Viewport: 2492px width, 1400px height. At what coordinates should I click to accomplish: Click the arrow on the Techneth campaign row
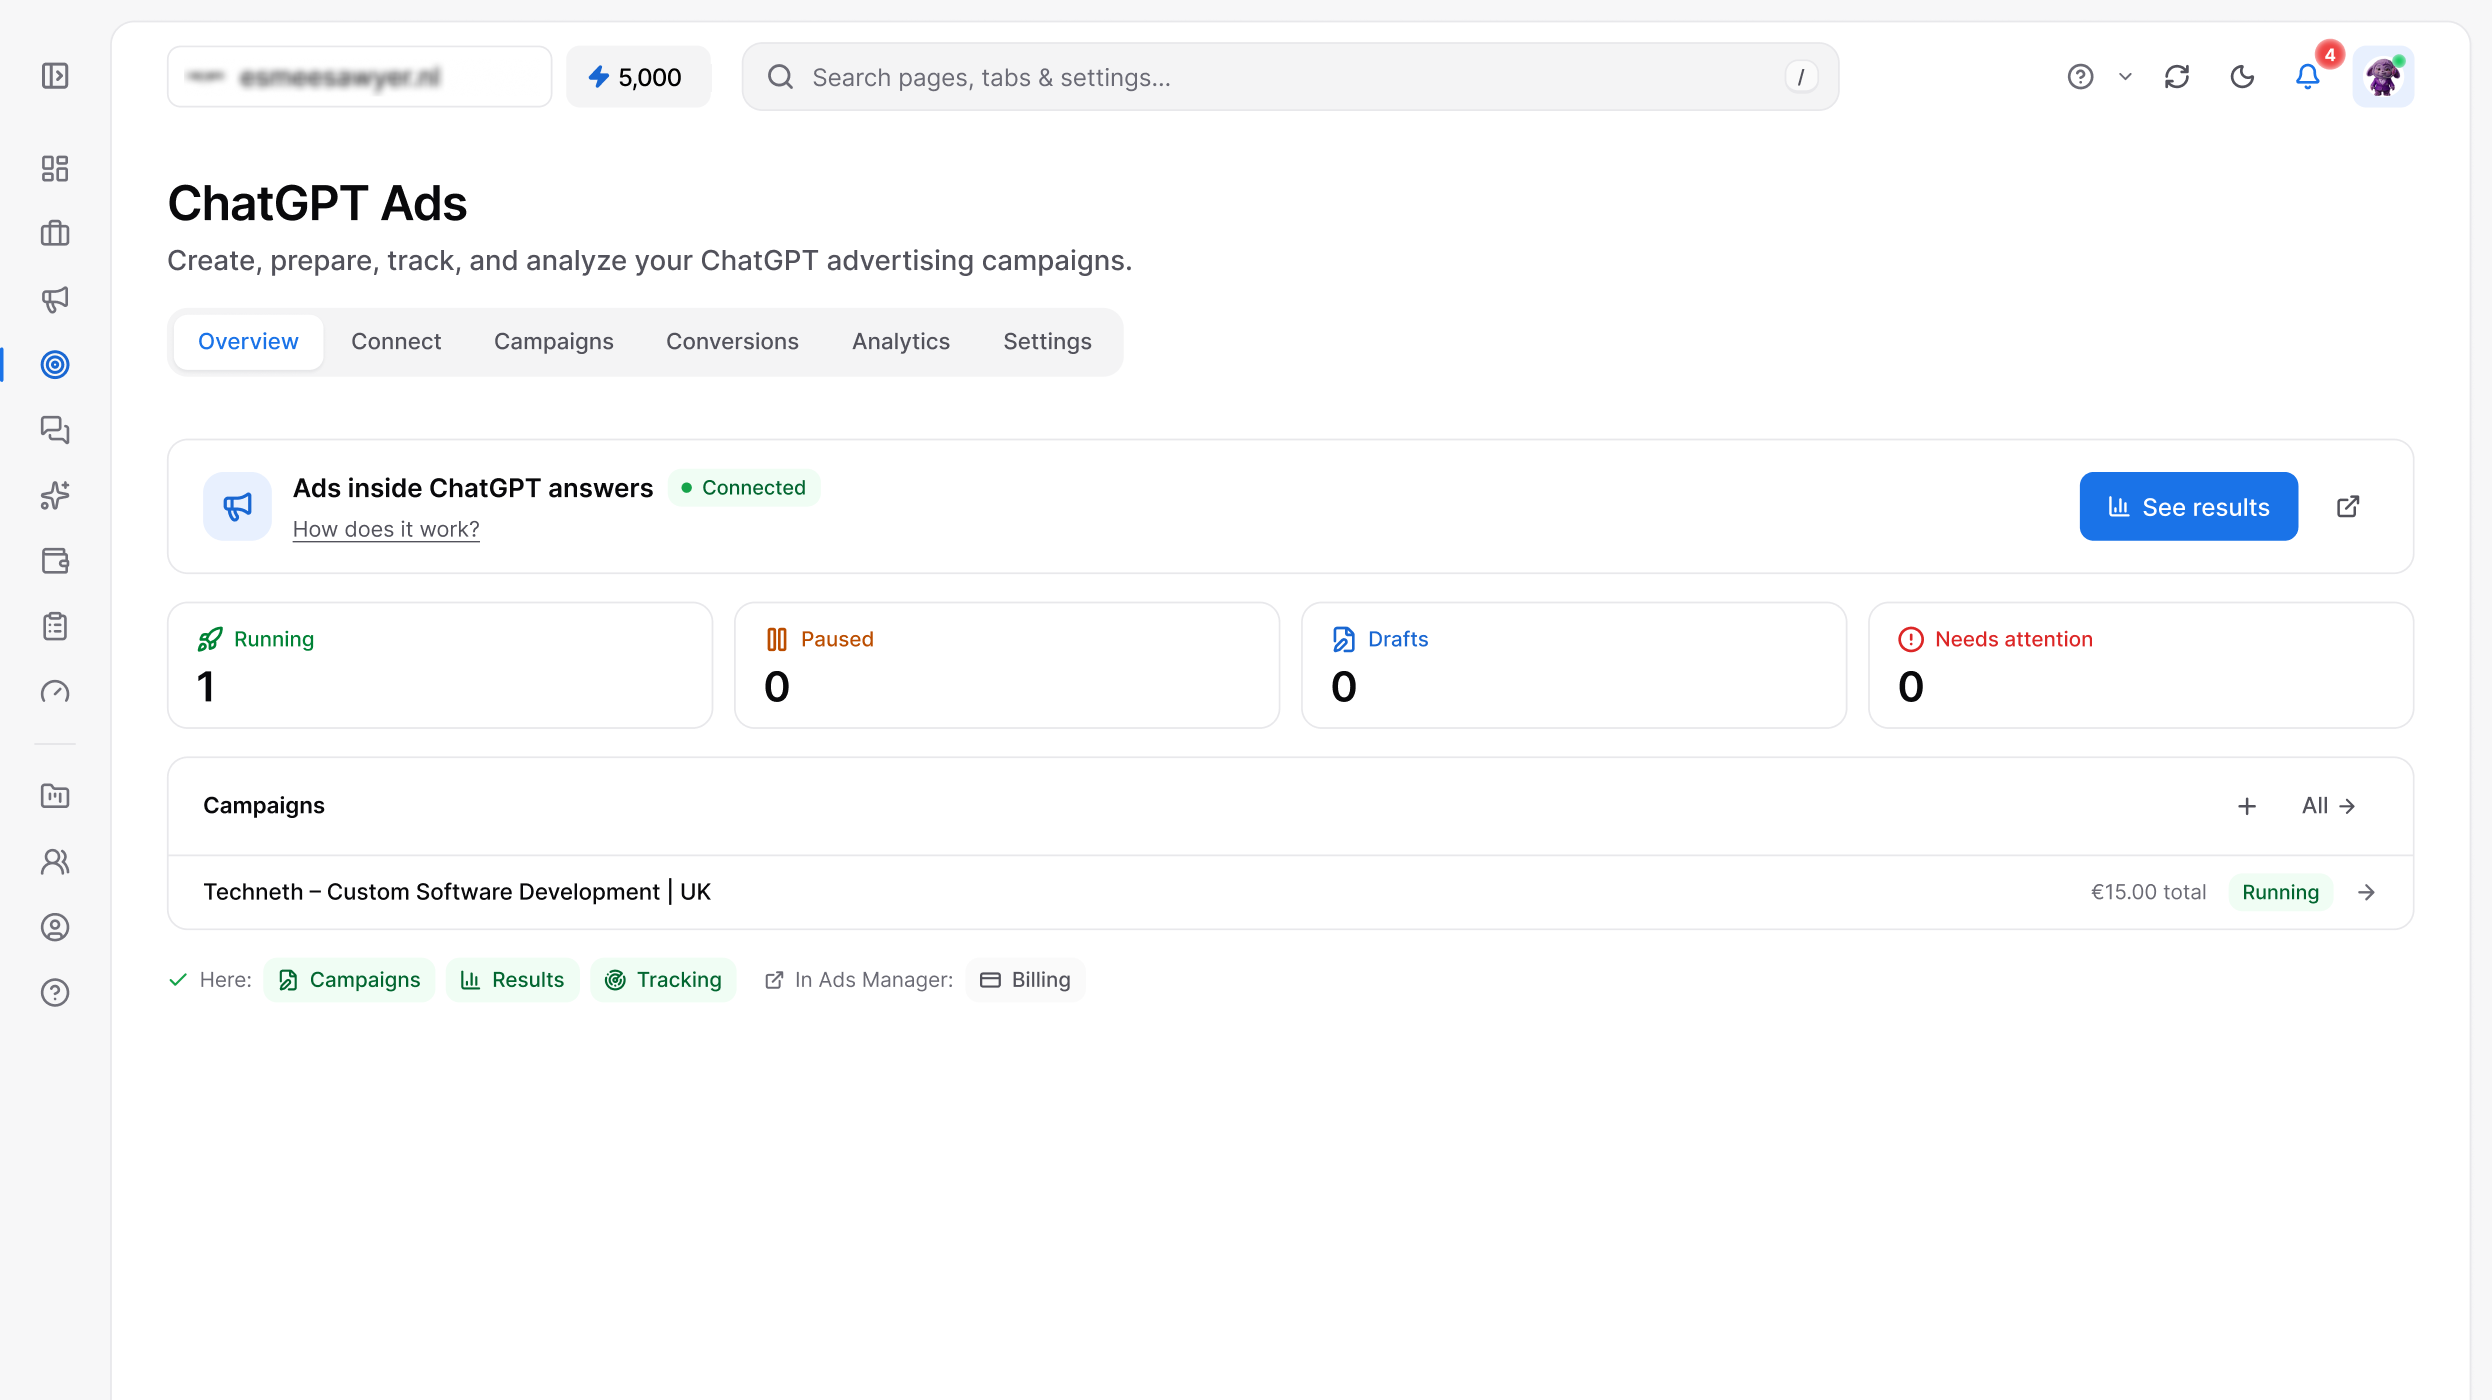[x=2366, y=892]
